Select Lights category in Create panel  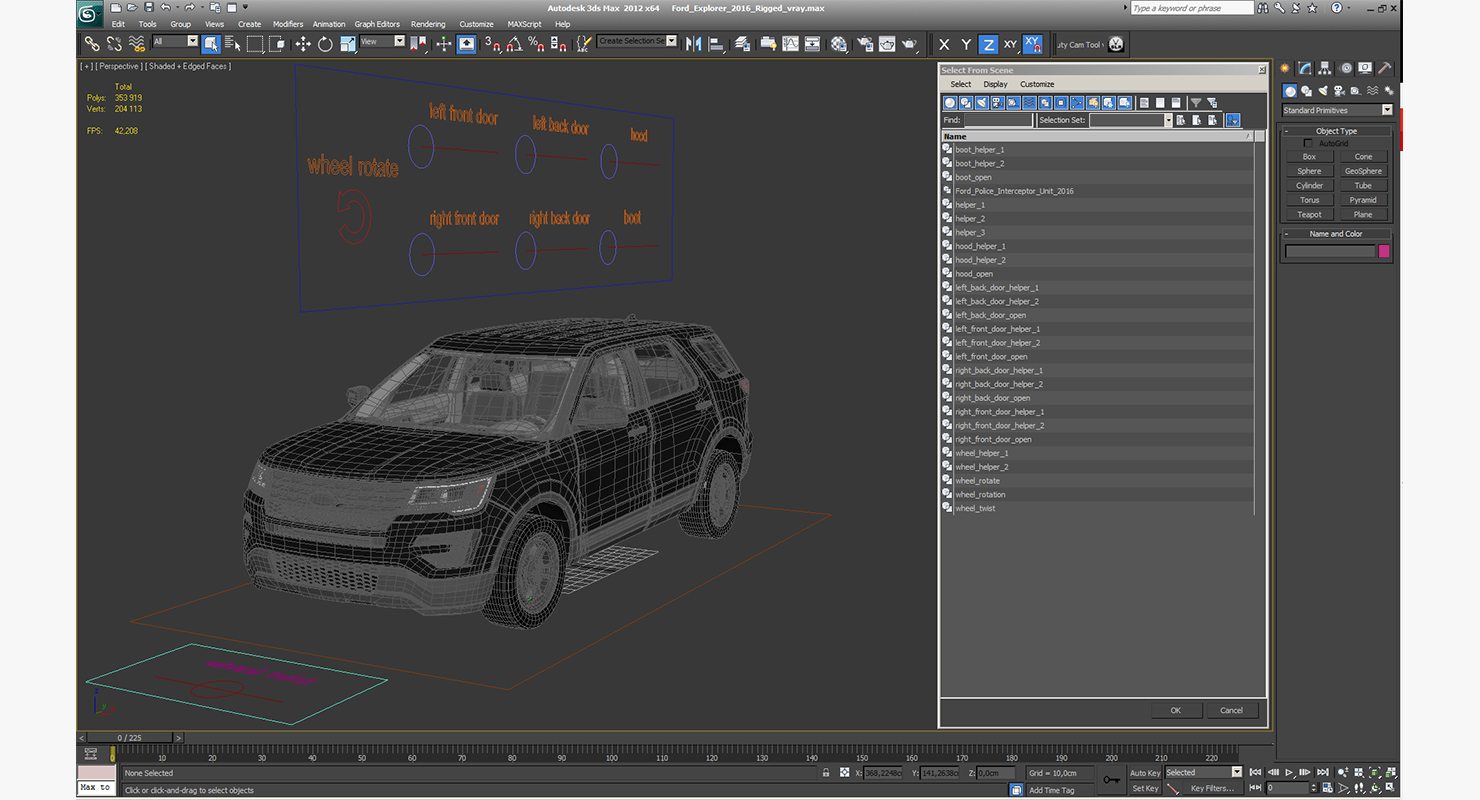pos(1323,91)
